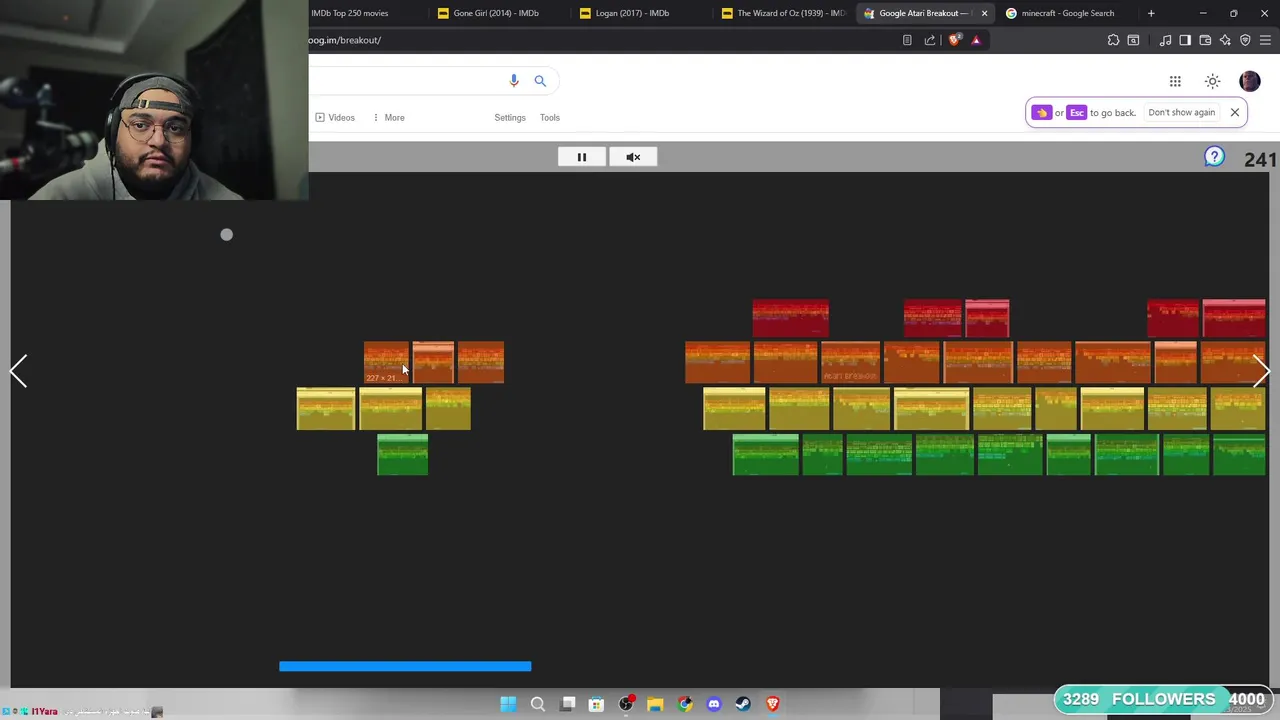Open a new browser tab
The width and height of the screenshot is (1280, 720).
point(1151,13)
